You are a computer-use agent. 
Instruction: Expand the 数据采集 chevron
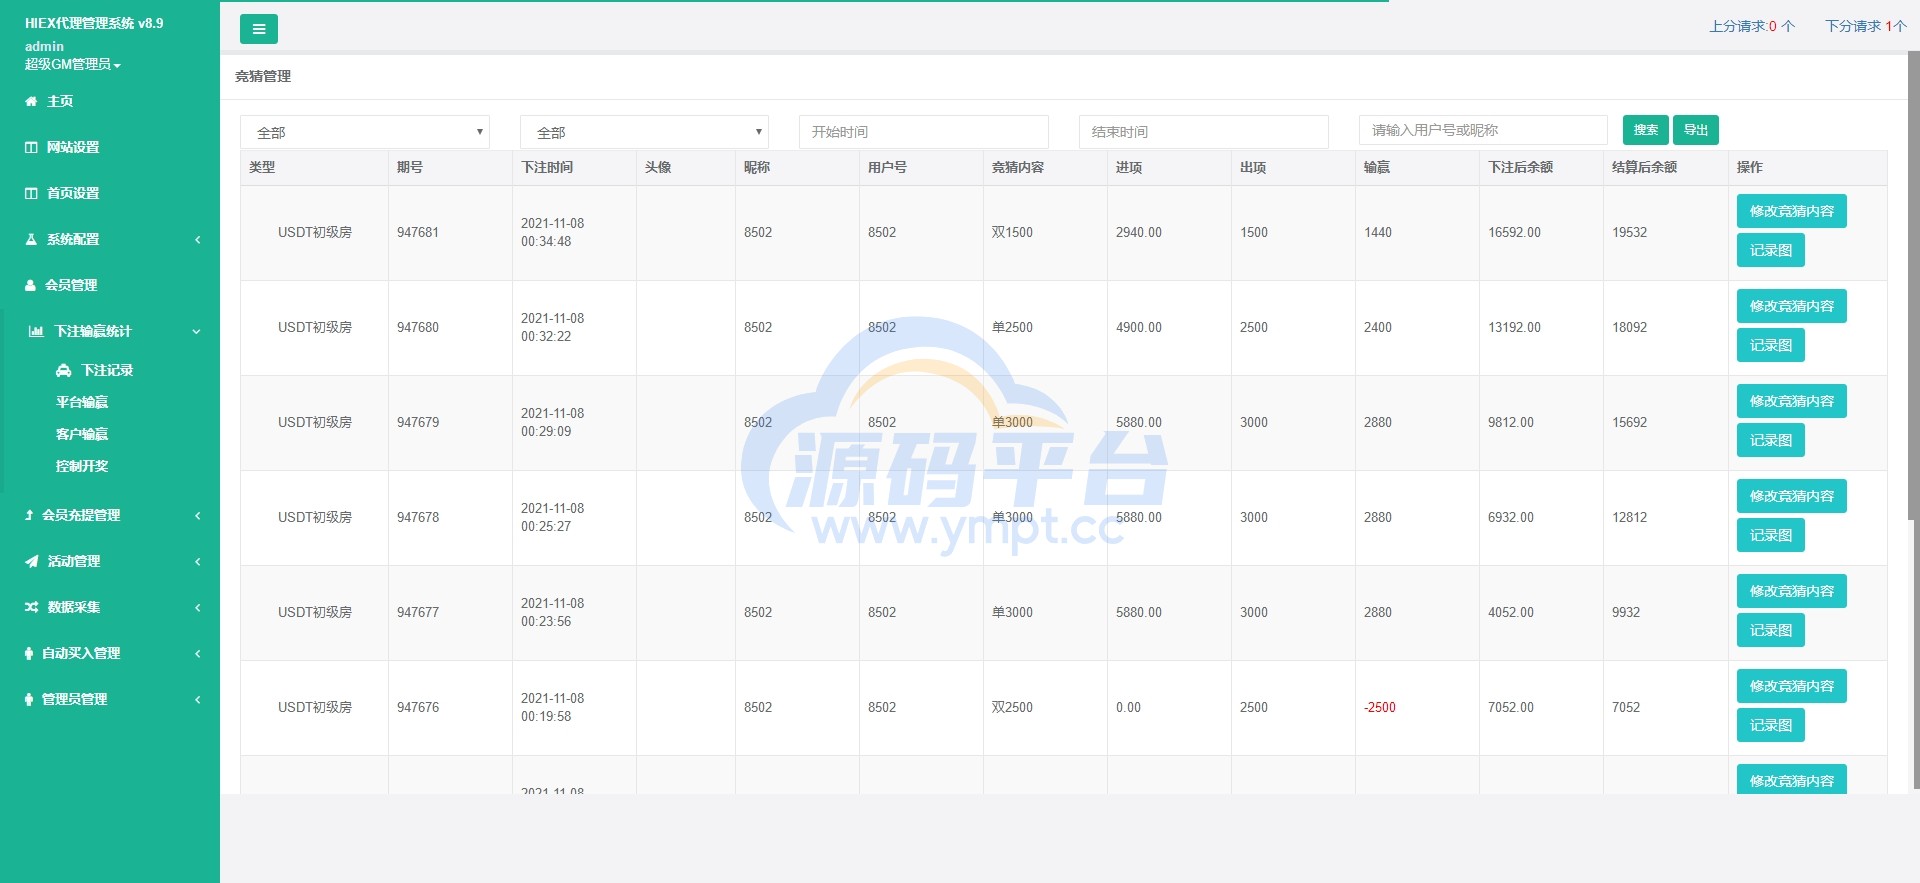pyautogui.click(x=197, y=607)
